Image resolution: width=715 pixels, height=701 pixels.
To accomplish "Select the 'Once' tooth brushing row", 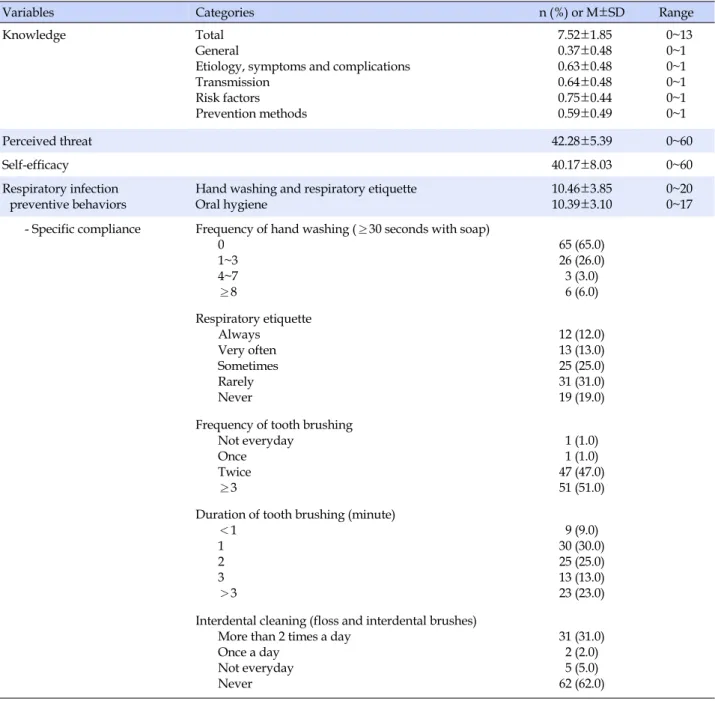I will tap(232, 457).
